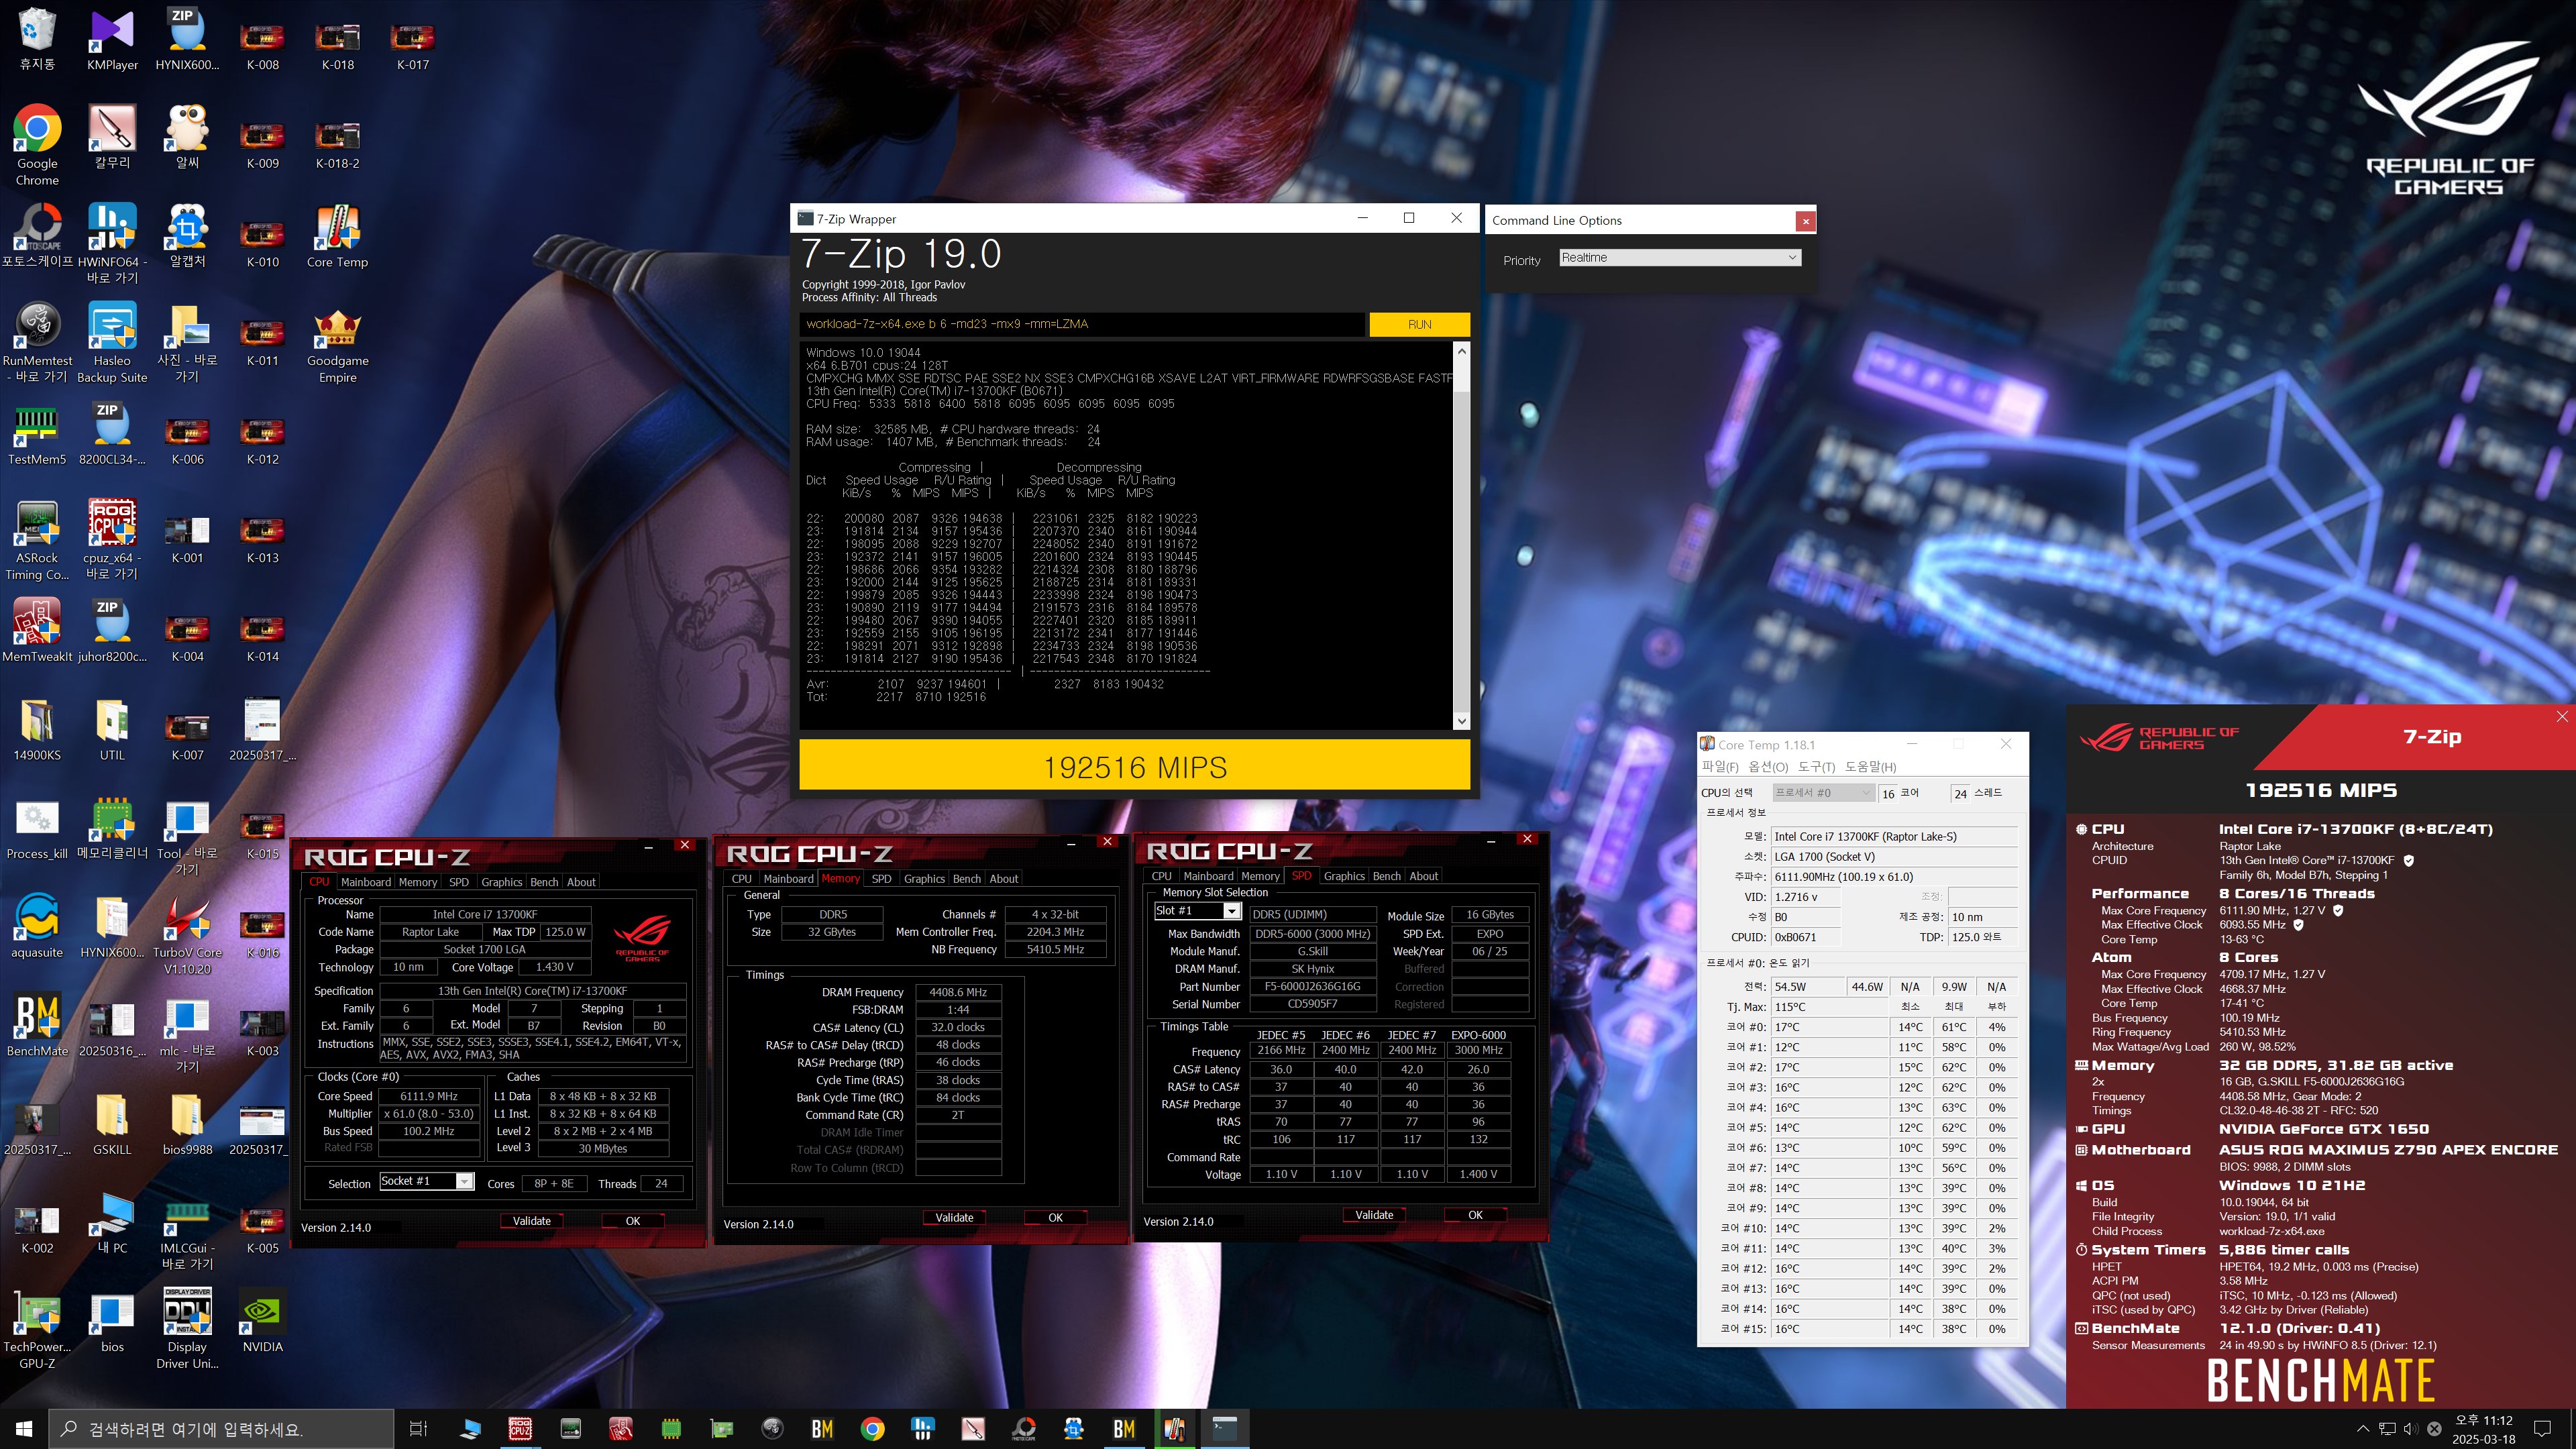Click the 7-Zip output scroll up arrow
Image resolution: width=2576 pixels, height=1449 pixels.
[x=1462, y=351]
